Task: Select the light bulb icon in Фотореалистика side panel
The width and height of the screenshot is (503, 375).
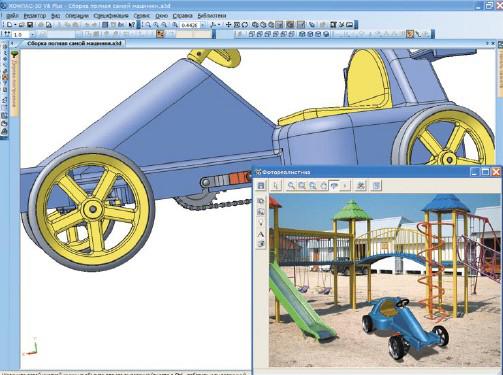Action: pos(261,222)
